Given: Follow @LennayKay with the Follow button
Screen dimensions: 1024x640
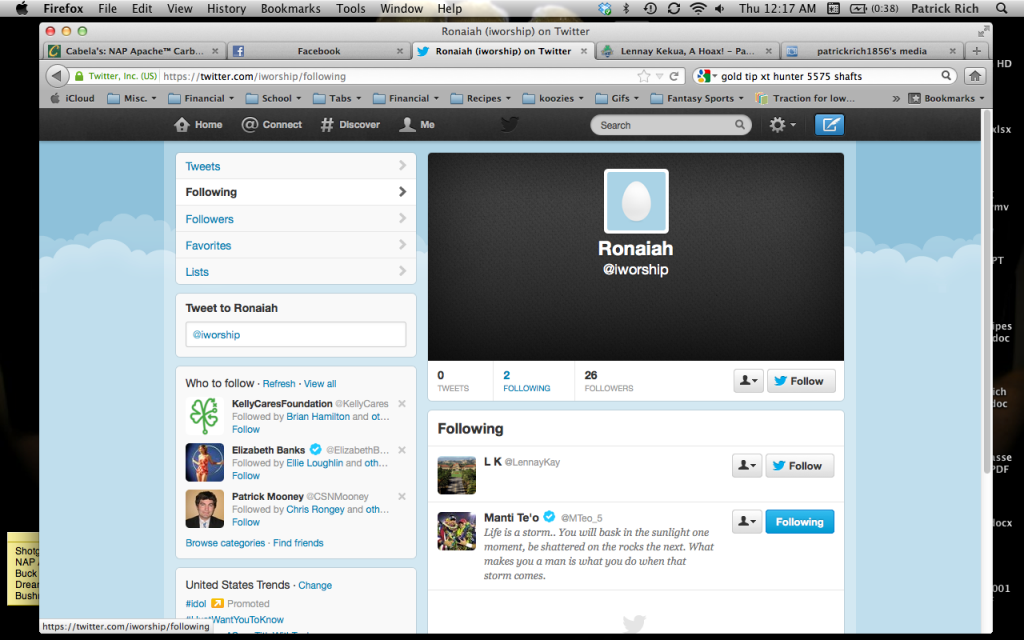Looking at the screenshot, I should click(x=799, y=465).
